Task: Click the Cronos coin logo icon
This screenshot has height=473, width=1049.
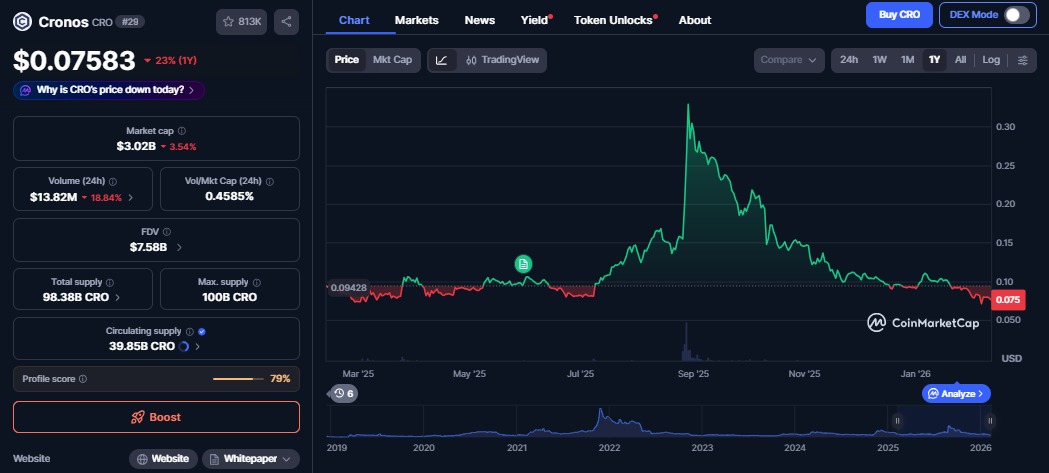Action: coord(23,21)
